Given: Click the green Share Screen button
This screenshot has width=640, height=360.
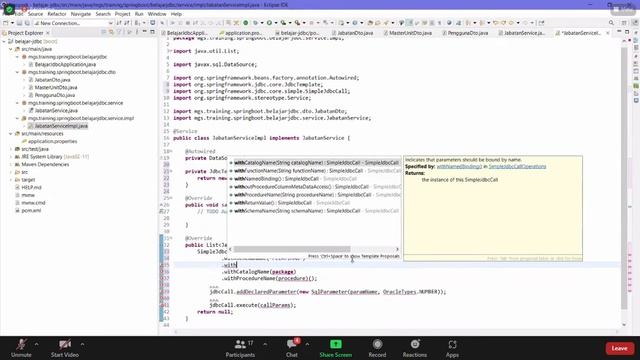Looking at the screenshot, I should pos(336,348).
